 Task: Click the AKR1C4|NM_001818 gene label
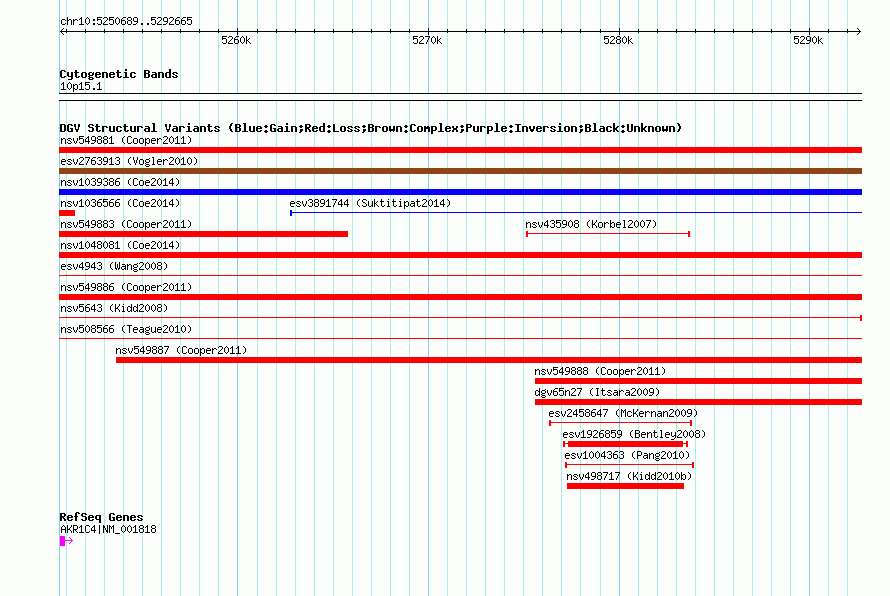pyautogui.click(x=108, y=529)
